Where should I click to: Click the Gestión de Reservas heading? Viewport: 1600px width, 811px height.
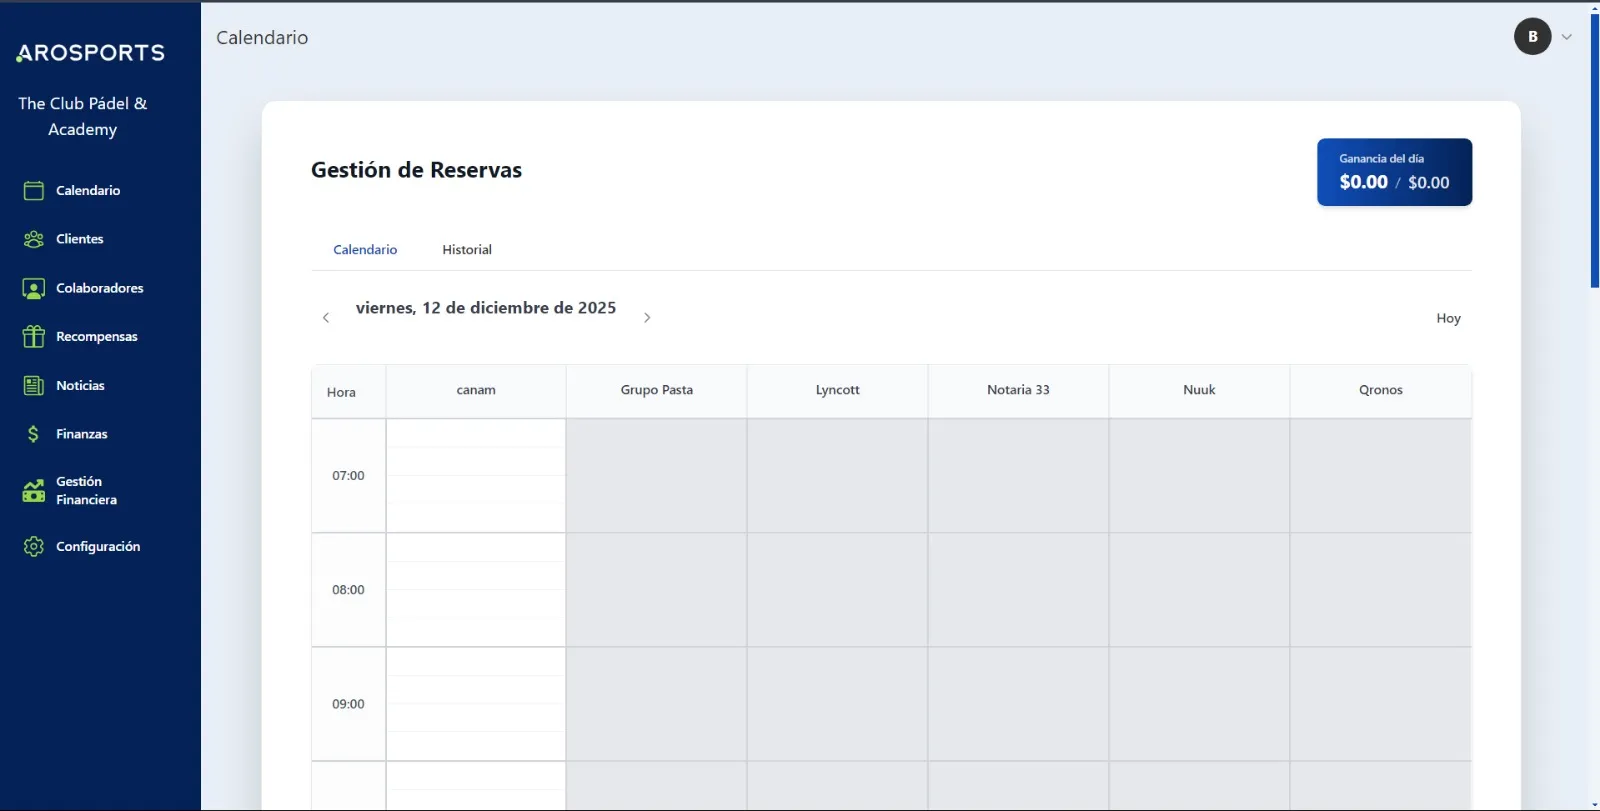416,170
